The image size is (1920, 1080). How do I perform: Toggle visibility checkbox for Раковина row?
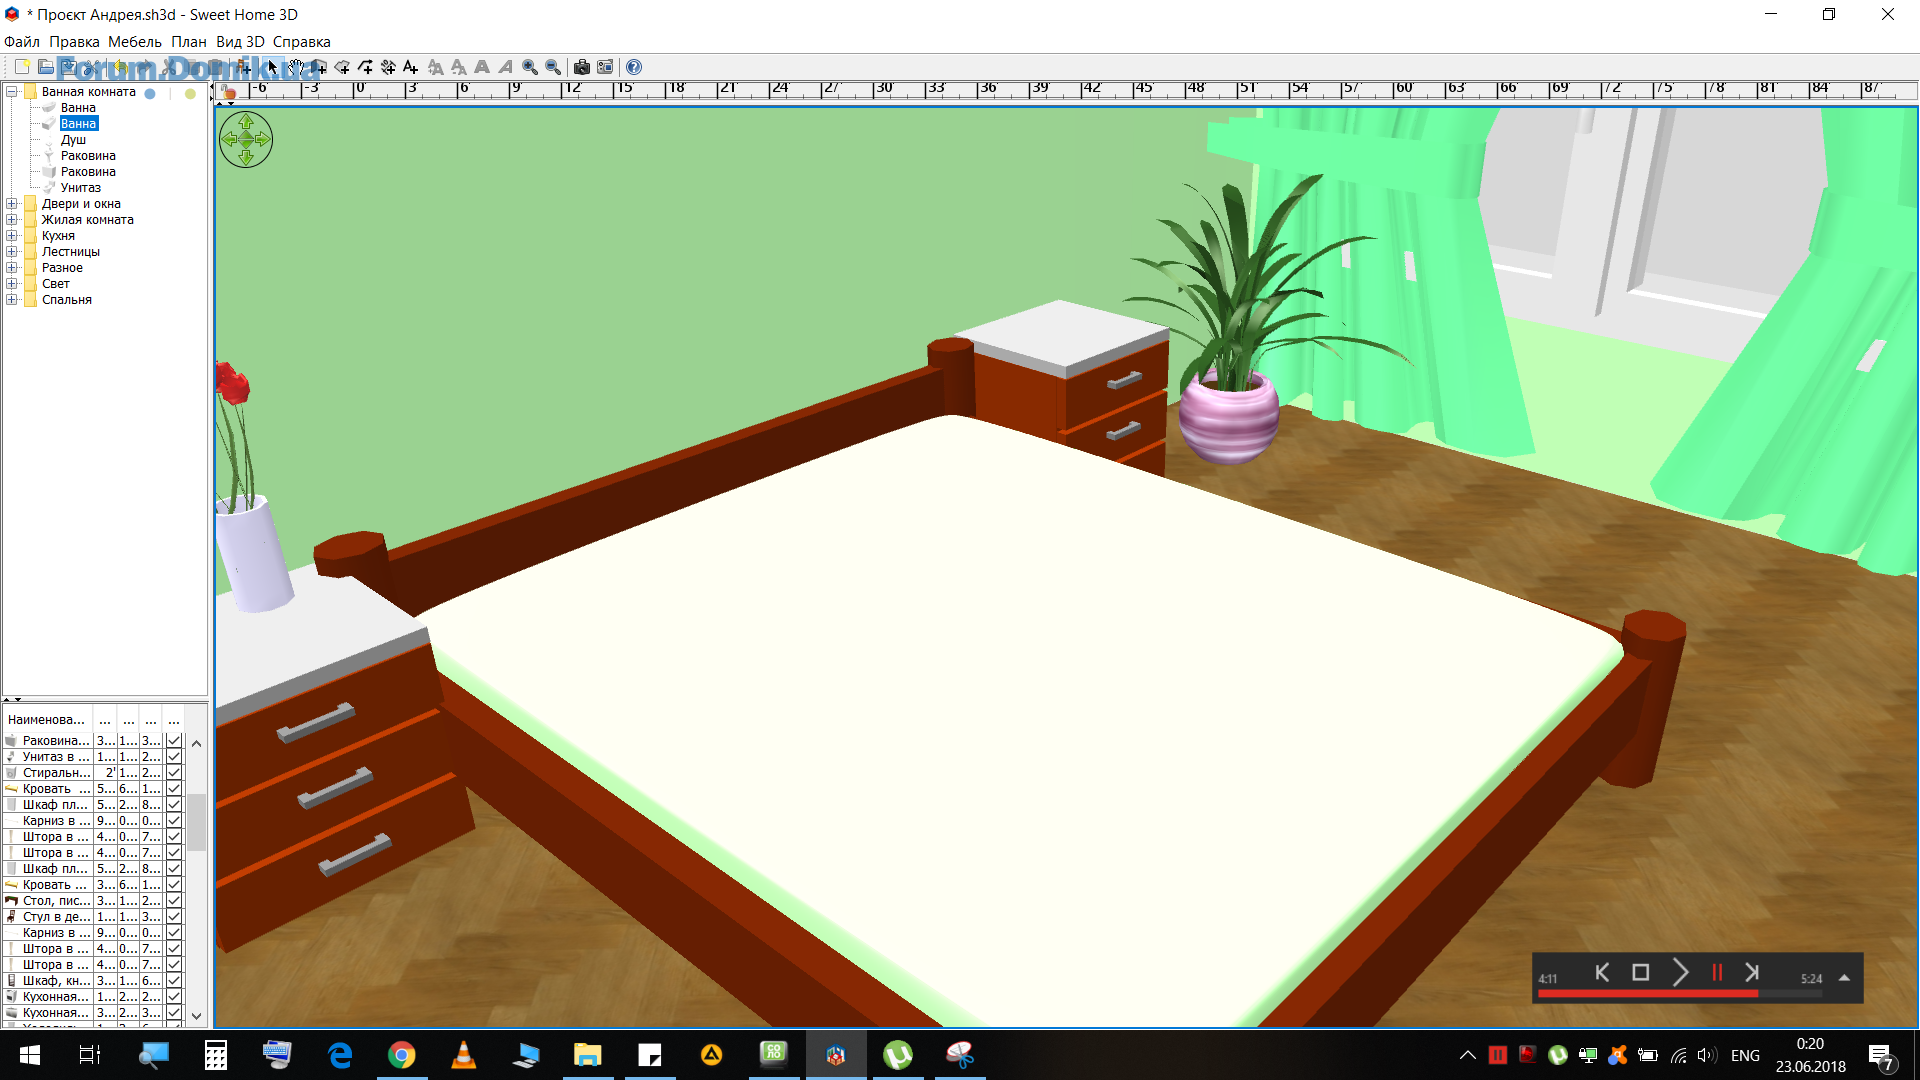(174, 741)
